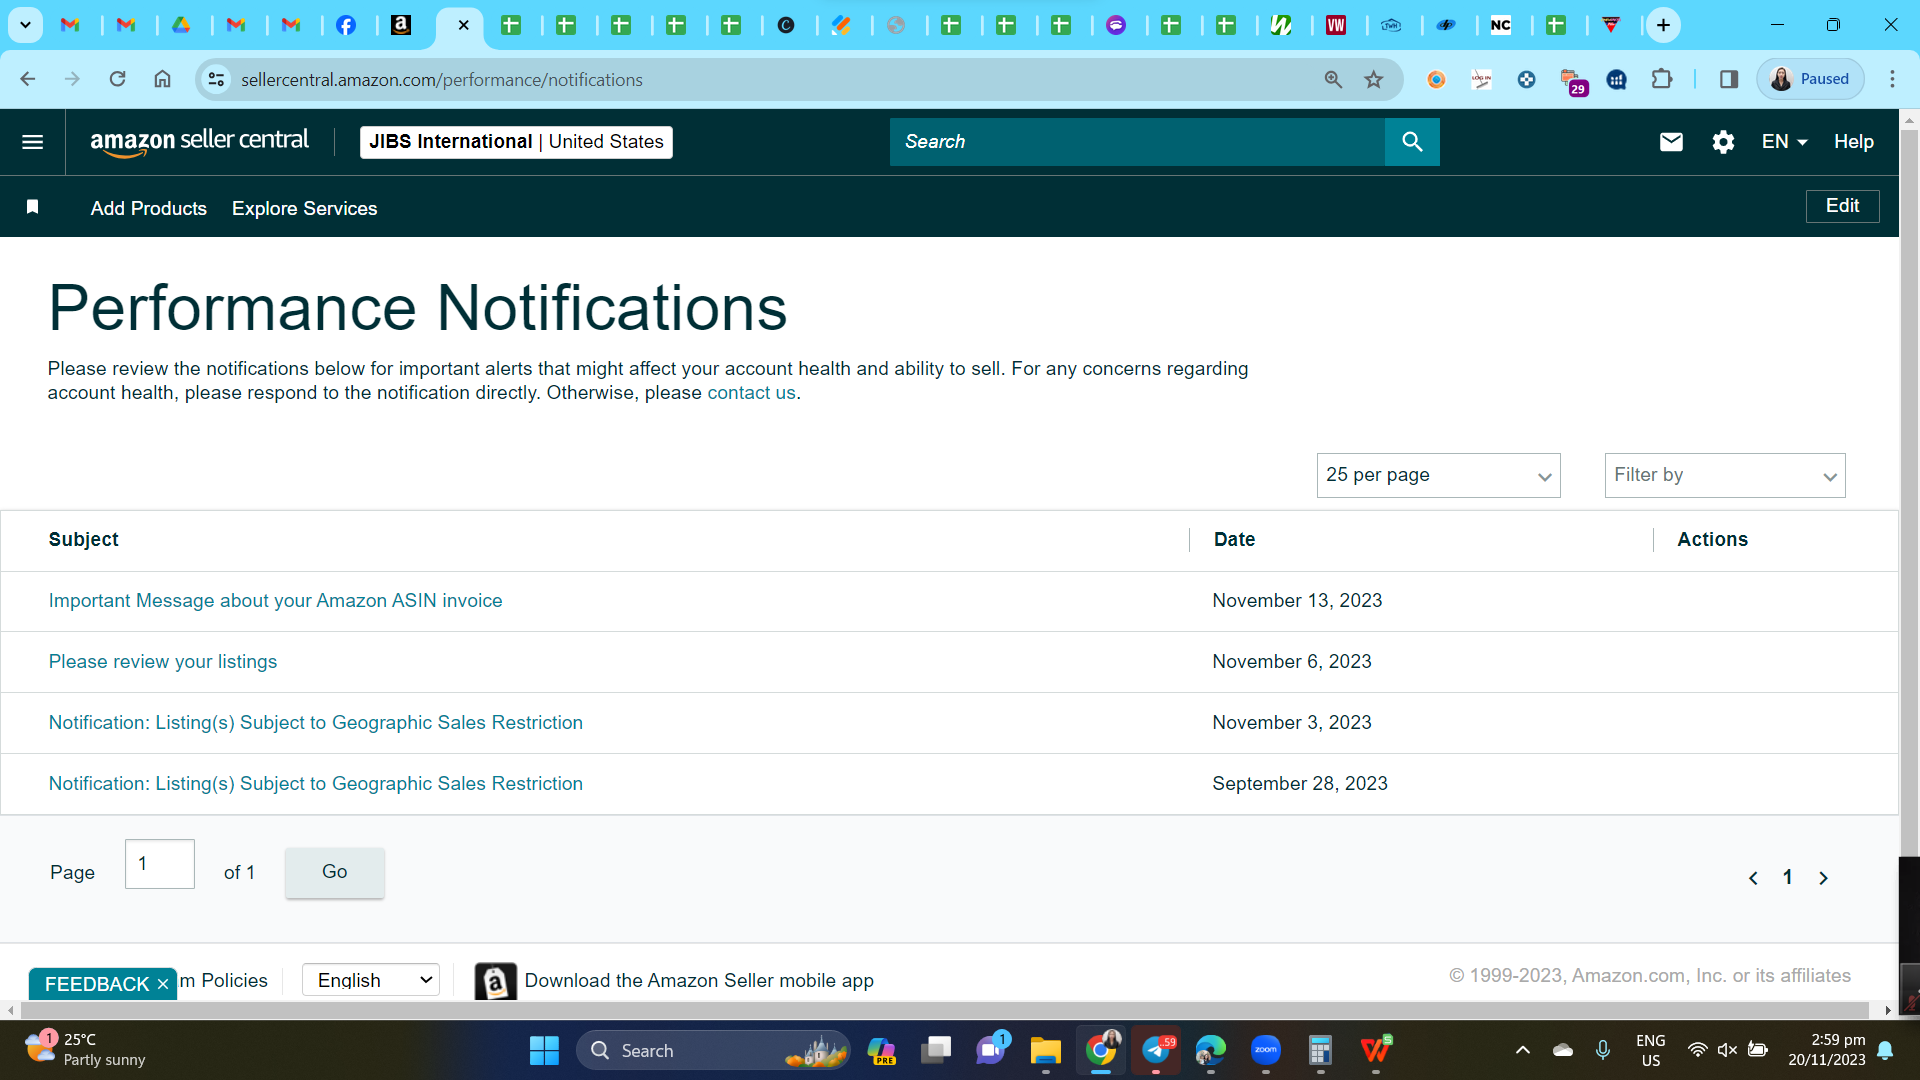Screen dimensions: 1920x1080
Task: Select the November 13, 2023 date cell
Action: (x=1297, y=601)
